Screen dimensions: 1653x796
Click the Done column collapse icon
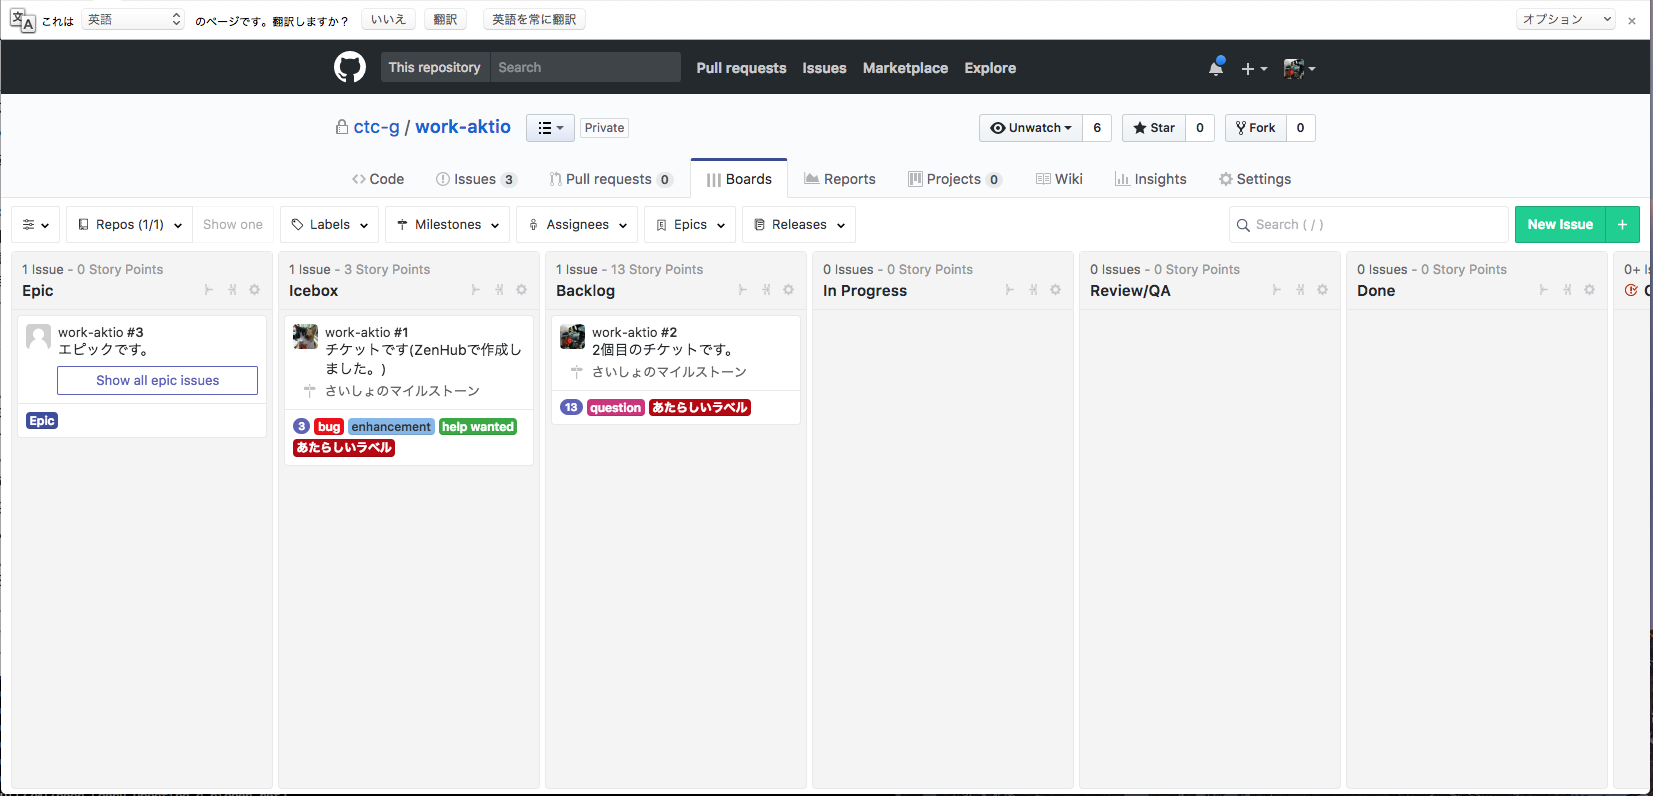pyautogui.click(x=1567, y=290)
